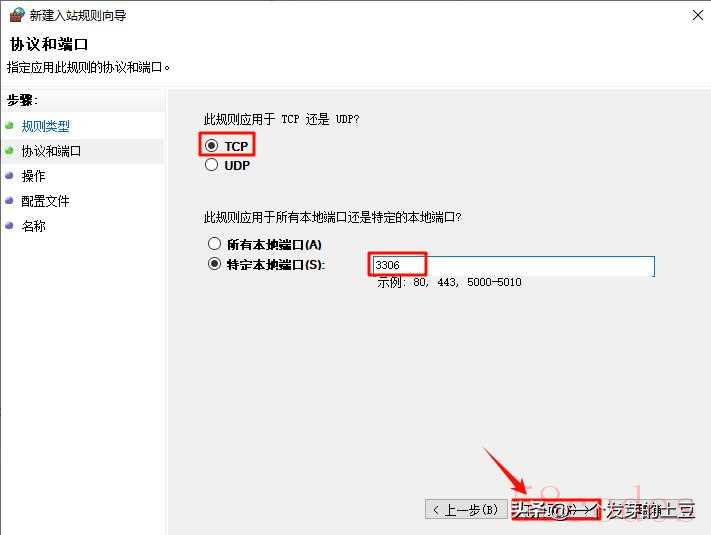Click the firewall wizard title icon
711x535 pixels.
coord(17,15)
